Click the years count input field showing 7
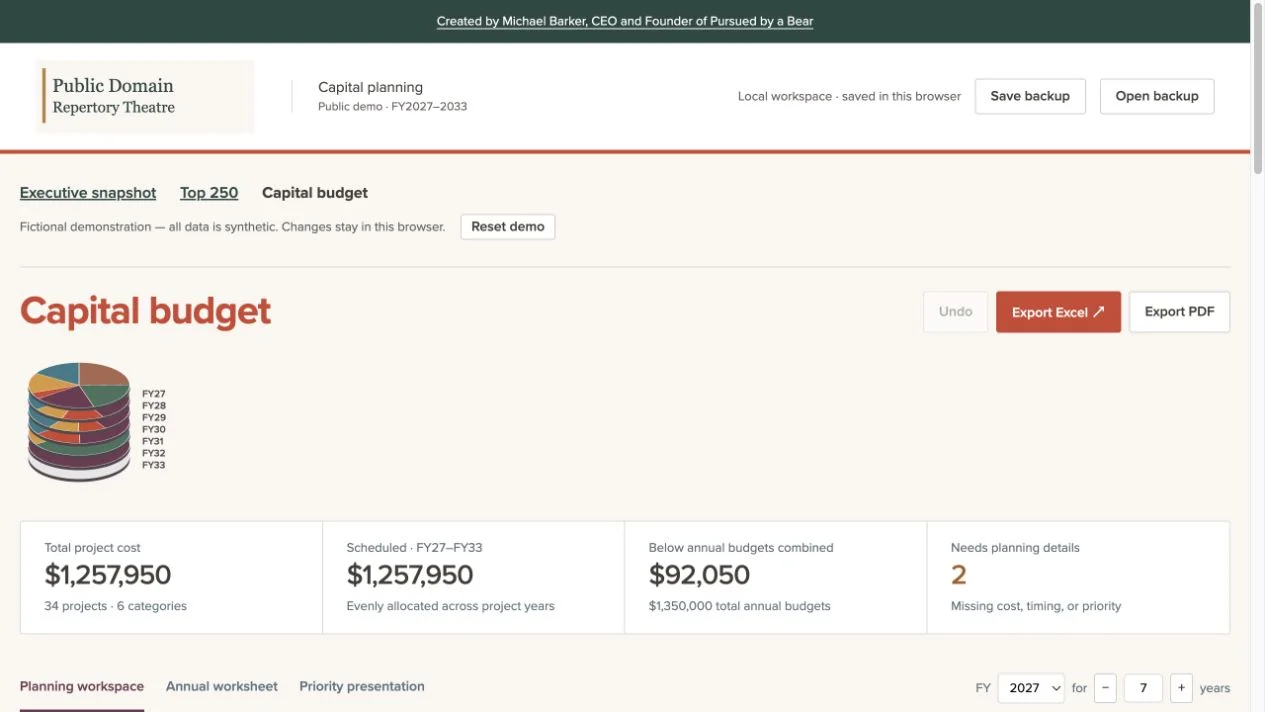Screen dimensions: 1265x712 point(1143,688)
